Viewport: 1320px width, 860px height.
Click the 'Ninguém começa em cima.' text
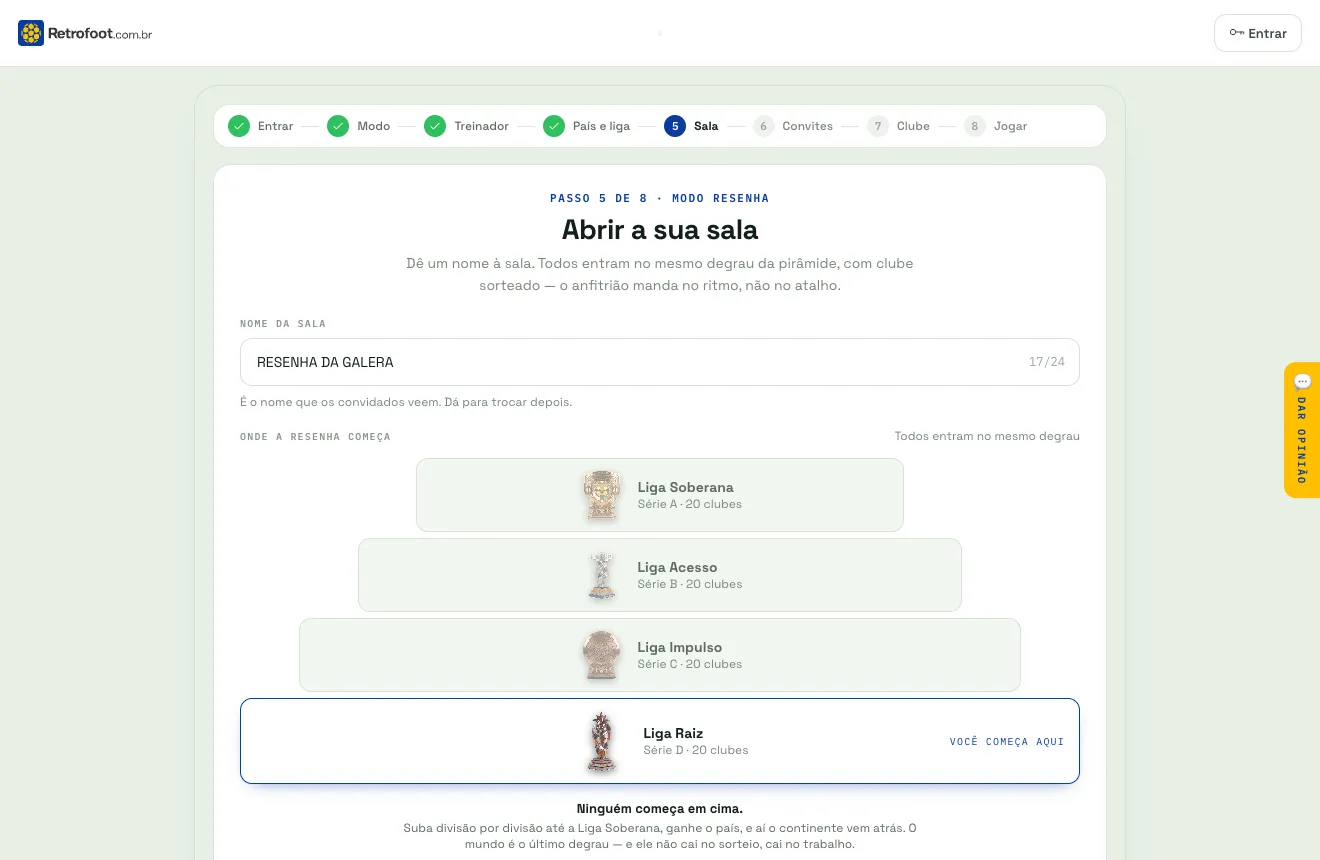click(660, 808)
